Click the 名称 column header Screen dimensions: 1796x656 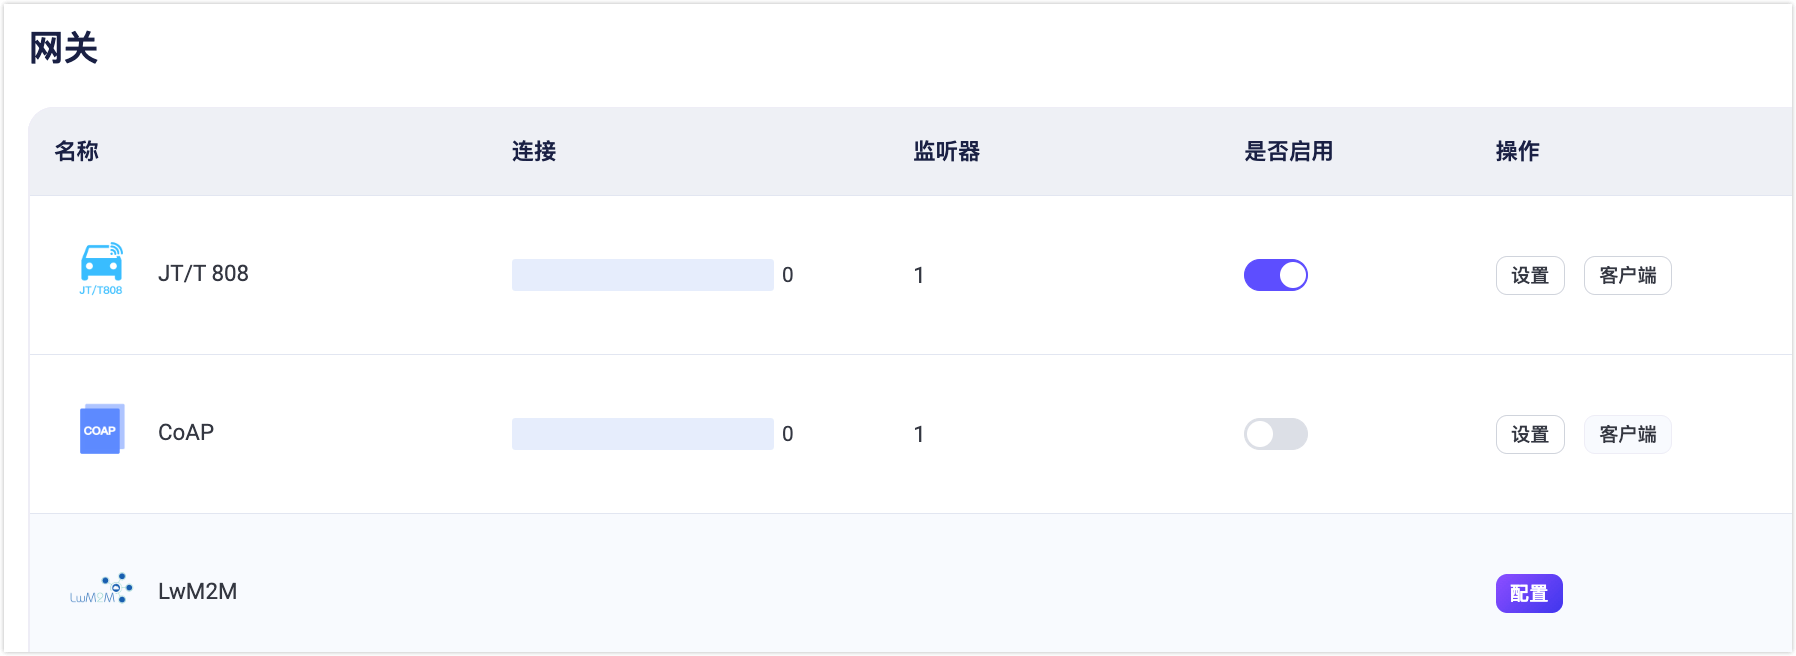click(77, 151)
